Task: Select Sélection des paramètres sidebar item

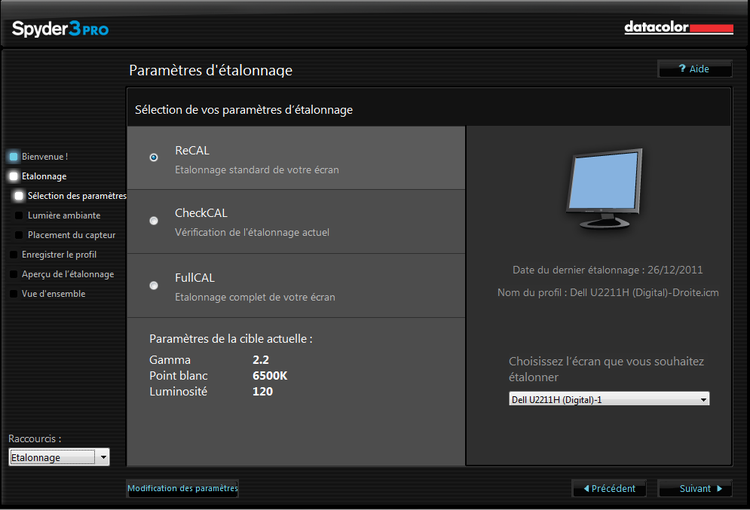Action: (x=77, y=196)
